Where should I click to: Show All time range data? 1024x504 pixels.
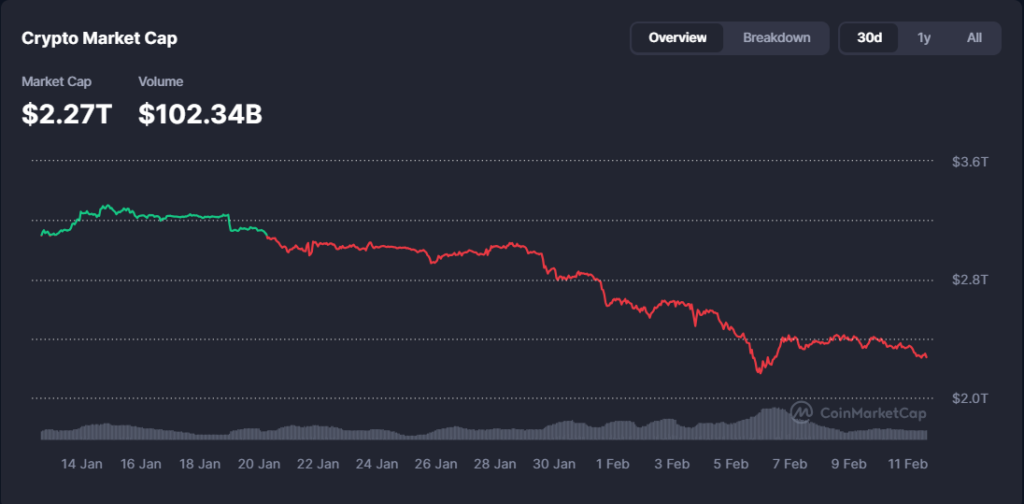coord(974,38)
